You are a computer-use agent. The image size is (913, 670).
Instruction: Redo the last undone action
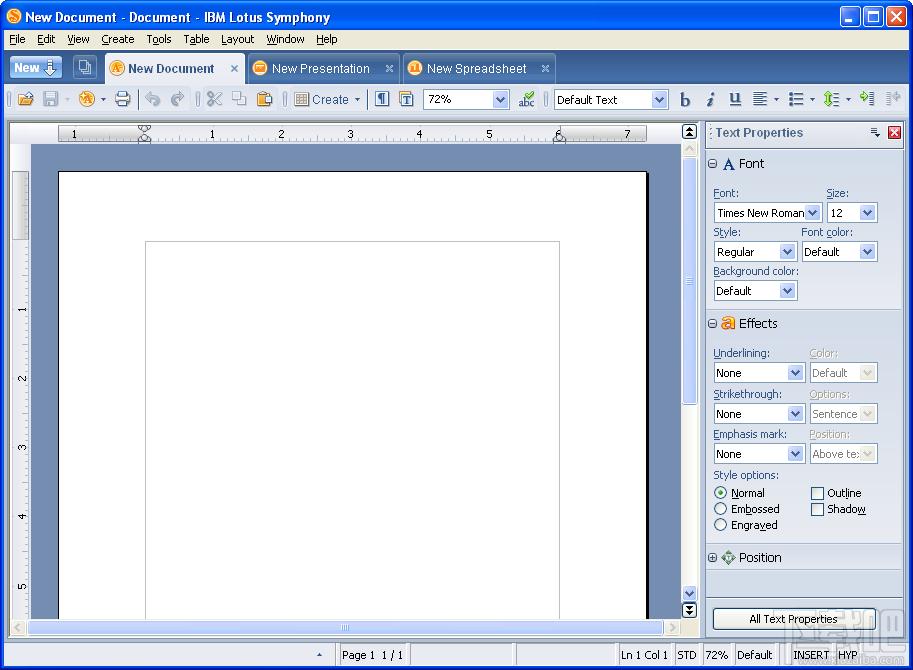[x=178, y=99]
